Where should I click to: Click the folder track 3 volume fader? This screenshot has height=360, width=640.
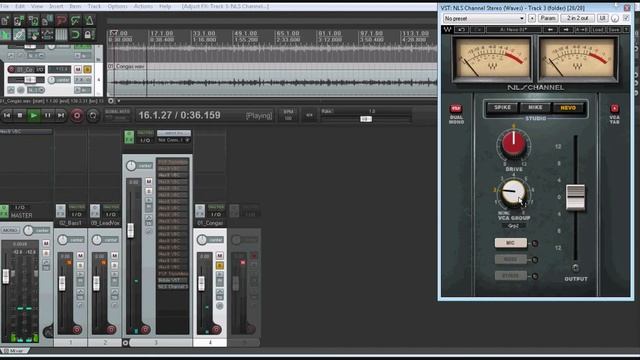tap(131, 231)
